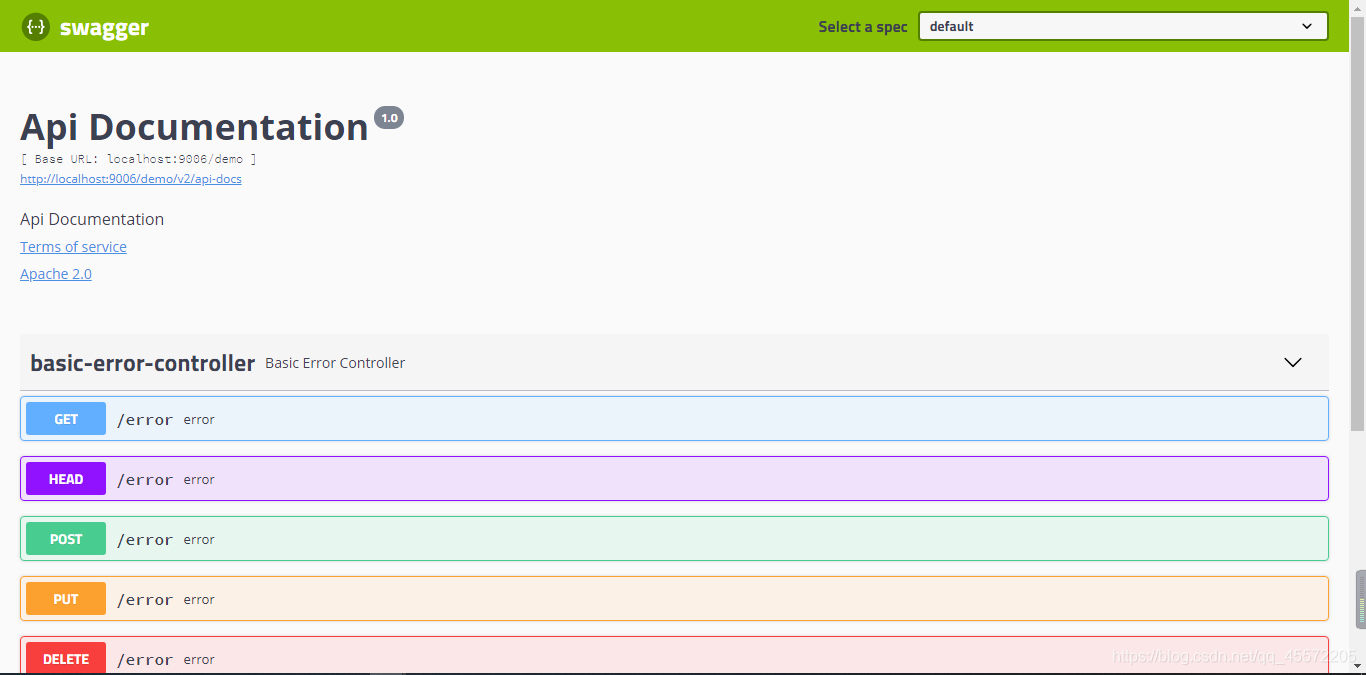Image resolution: width=1366 pixels, height=675 pixels.
Task: Click the POST method badge
Action: (65, 538)
